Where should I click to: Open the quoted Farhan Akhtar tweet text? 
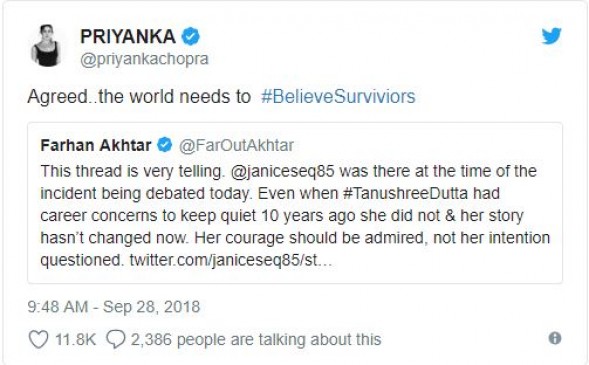[295, 216]
